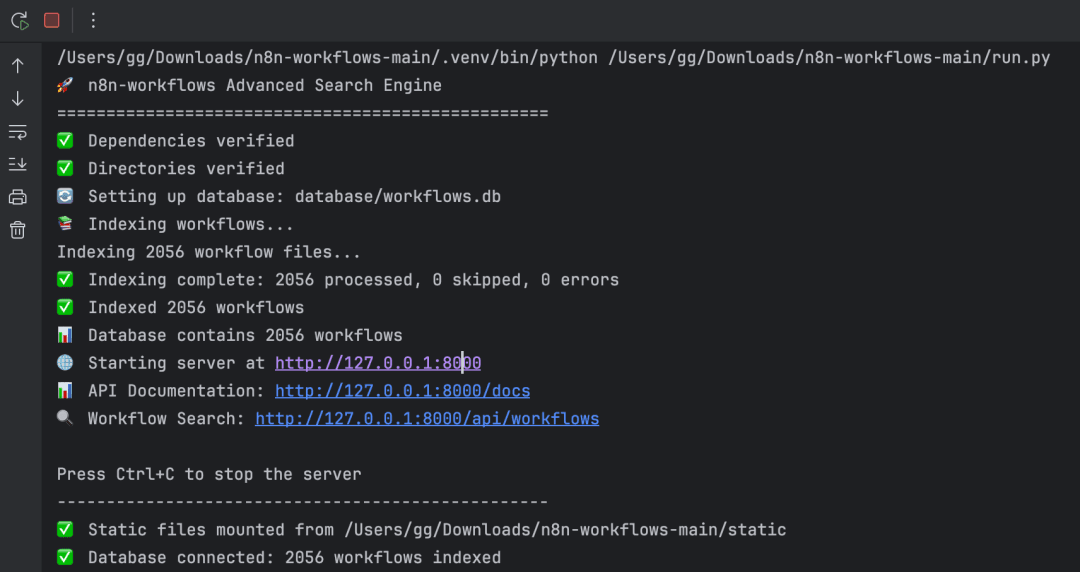1080x572 pixels.
Task: Jump up the stack trace arrow
Action: click(18, 65)
